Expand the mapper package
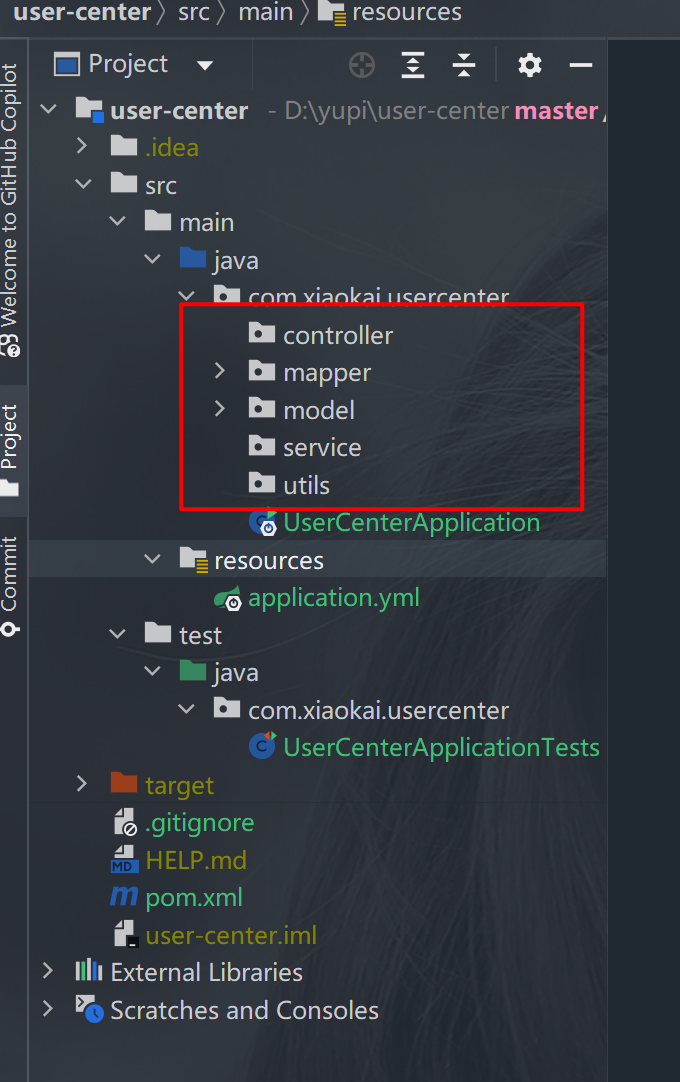680x1082 pixels. tap(220, 373)
